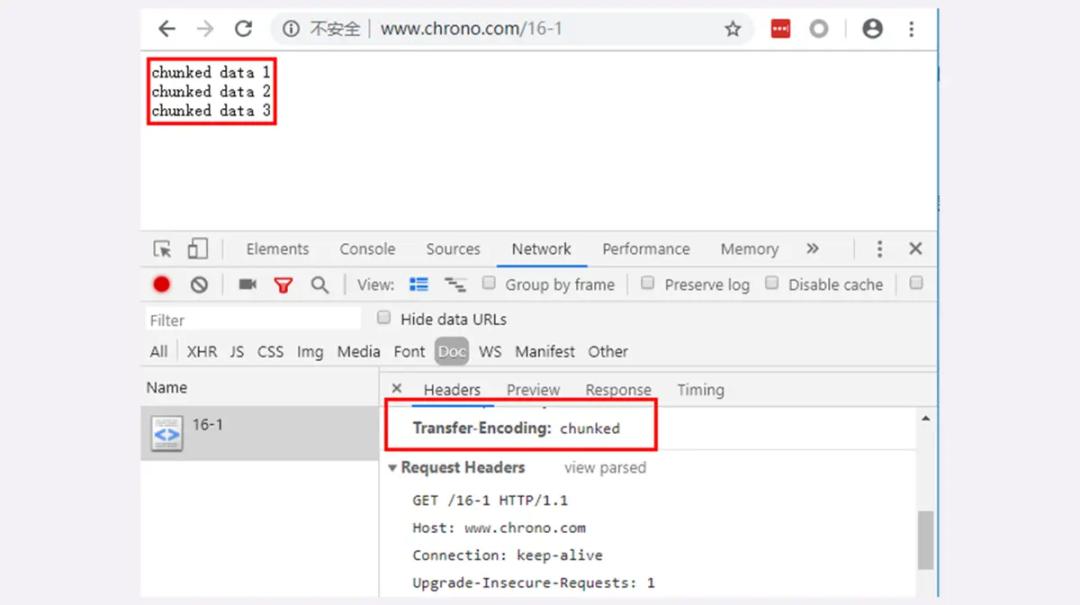Go back in browser history

tap(167, 29)
